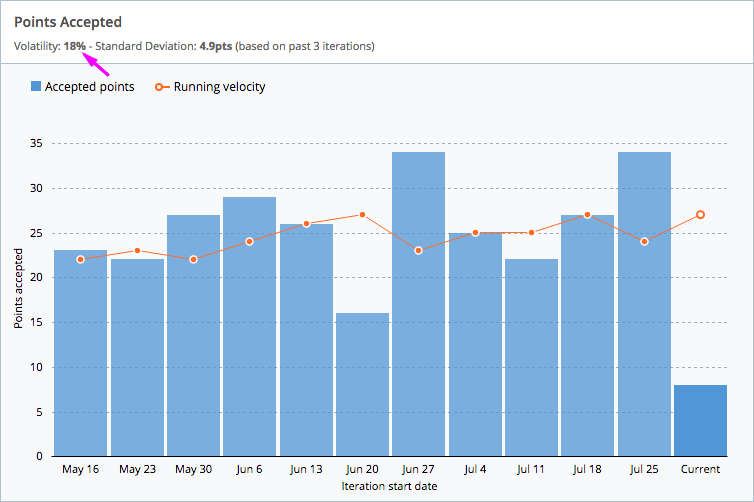Toggle the Accepted points legend entry
Image resolution: width=754 pixels, height=502 pixels.
(83, 87)
